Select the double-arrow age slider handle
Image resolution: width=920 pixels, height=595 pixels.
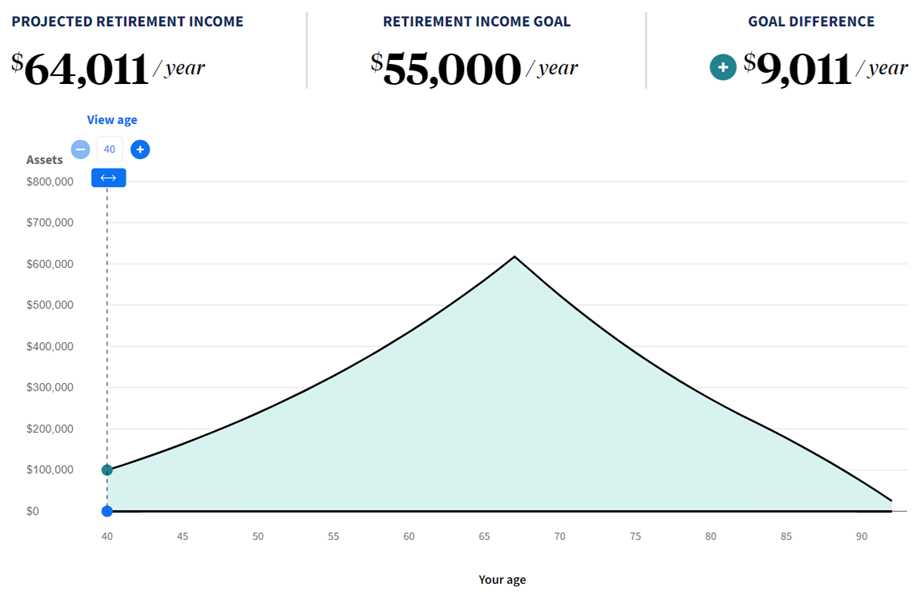[108, 178]
